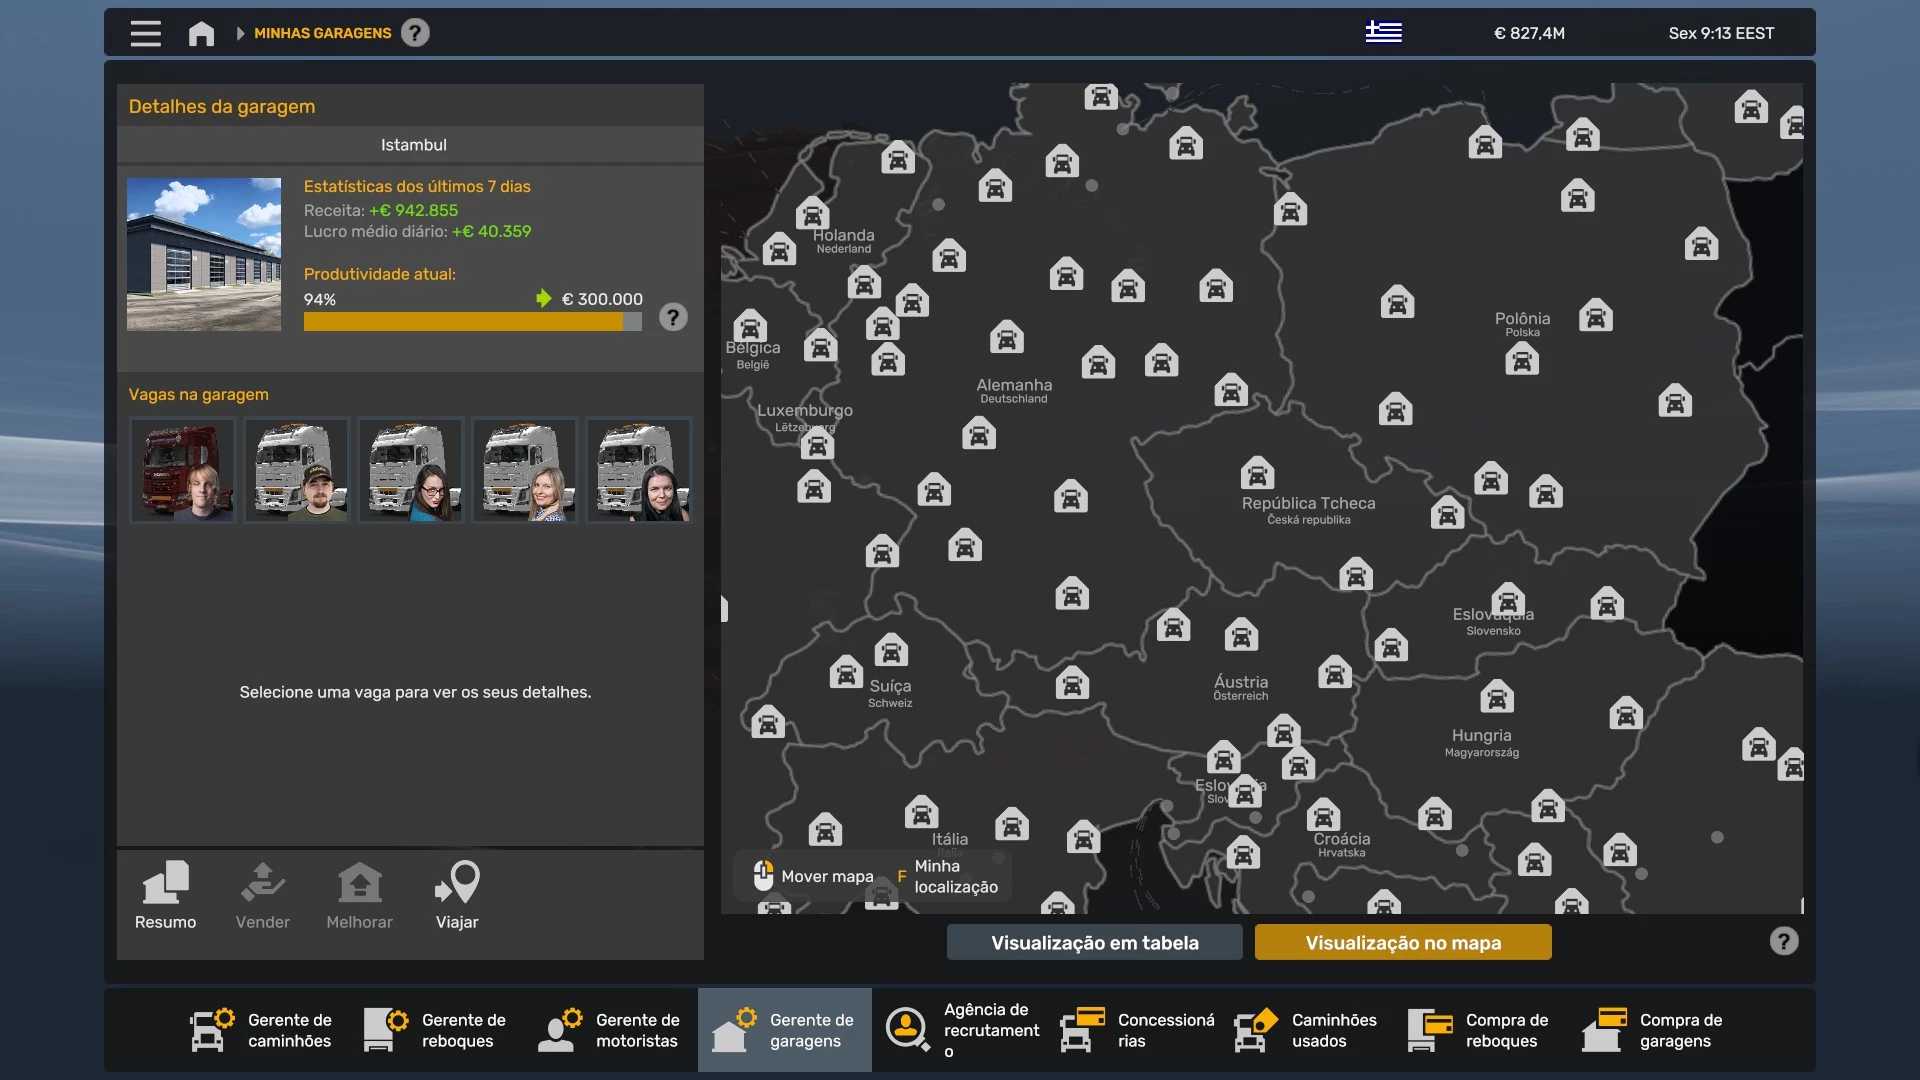
Task: Select first garage slot with red truck
Action: click(x=182, y=470)
